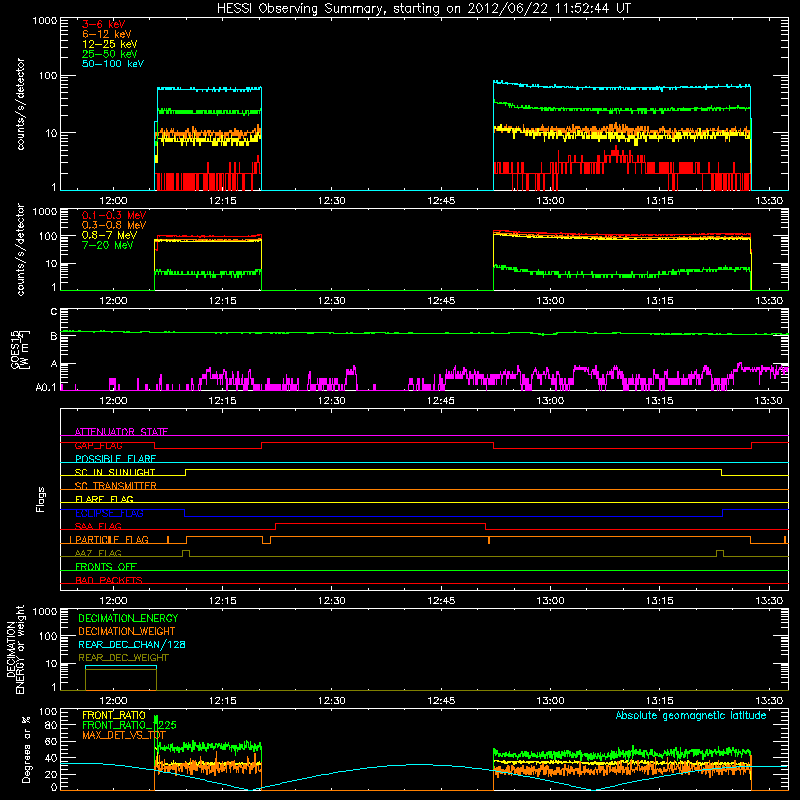Click the decimation energy or weight axis label
This screenshot has height=800, width=800.
click(x=15, y=649)
